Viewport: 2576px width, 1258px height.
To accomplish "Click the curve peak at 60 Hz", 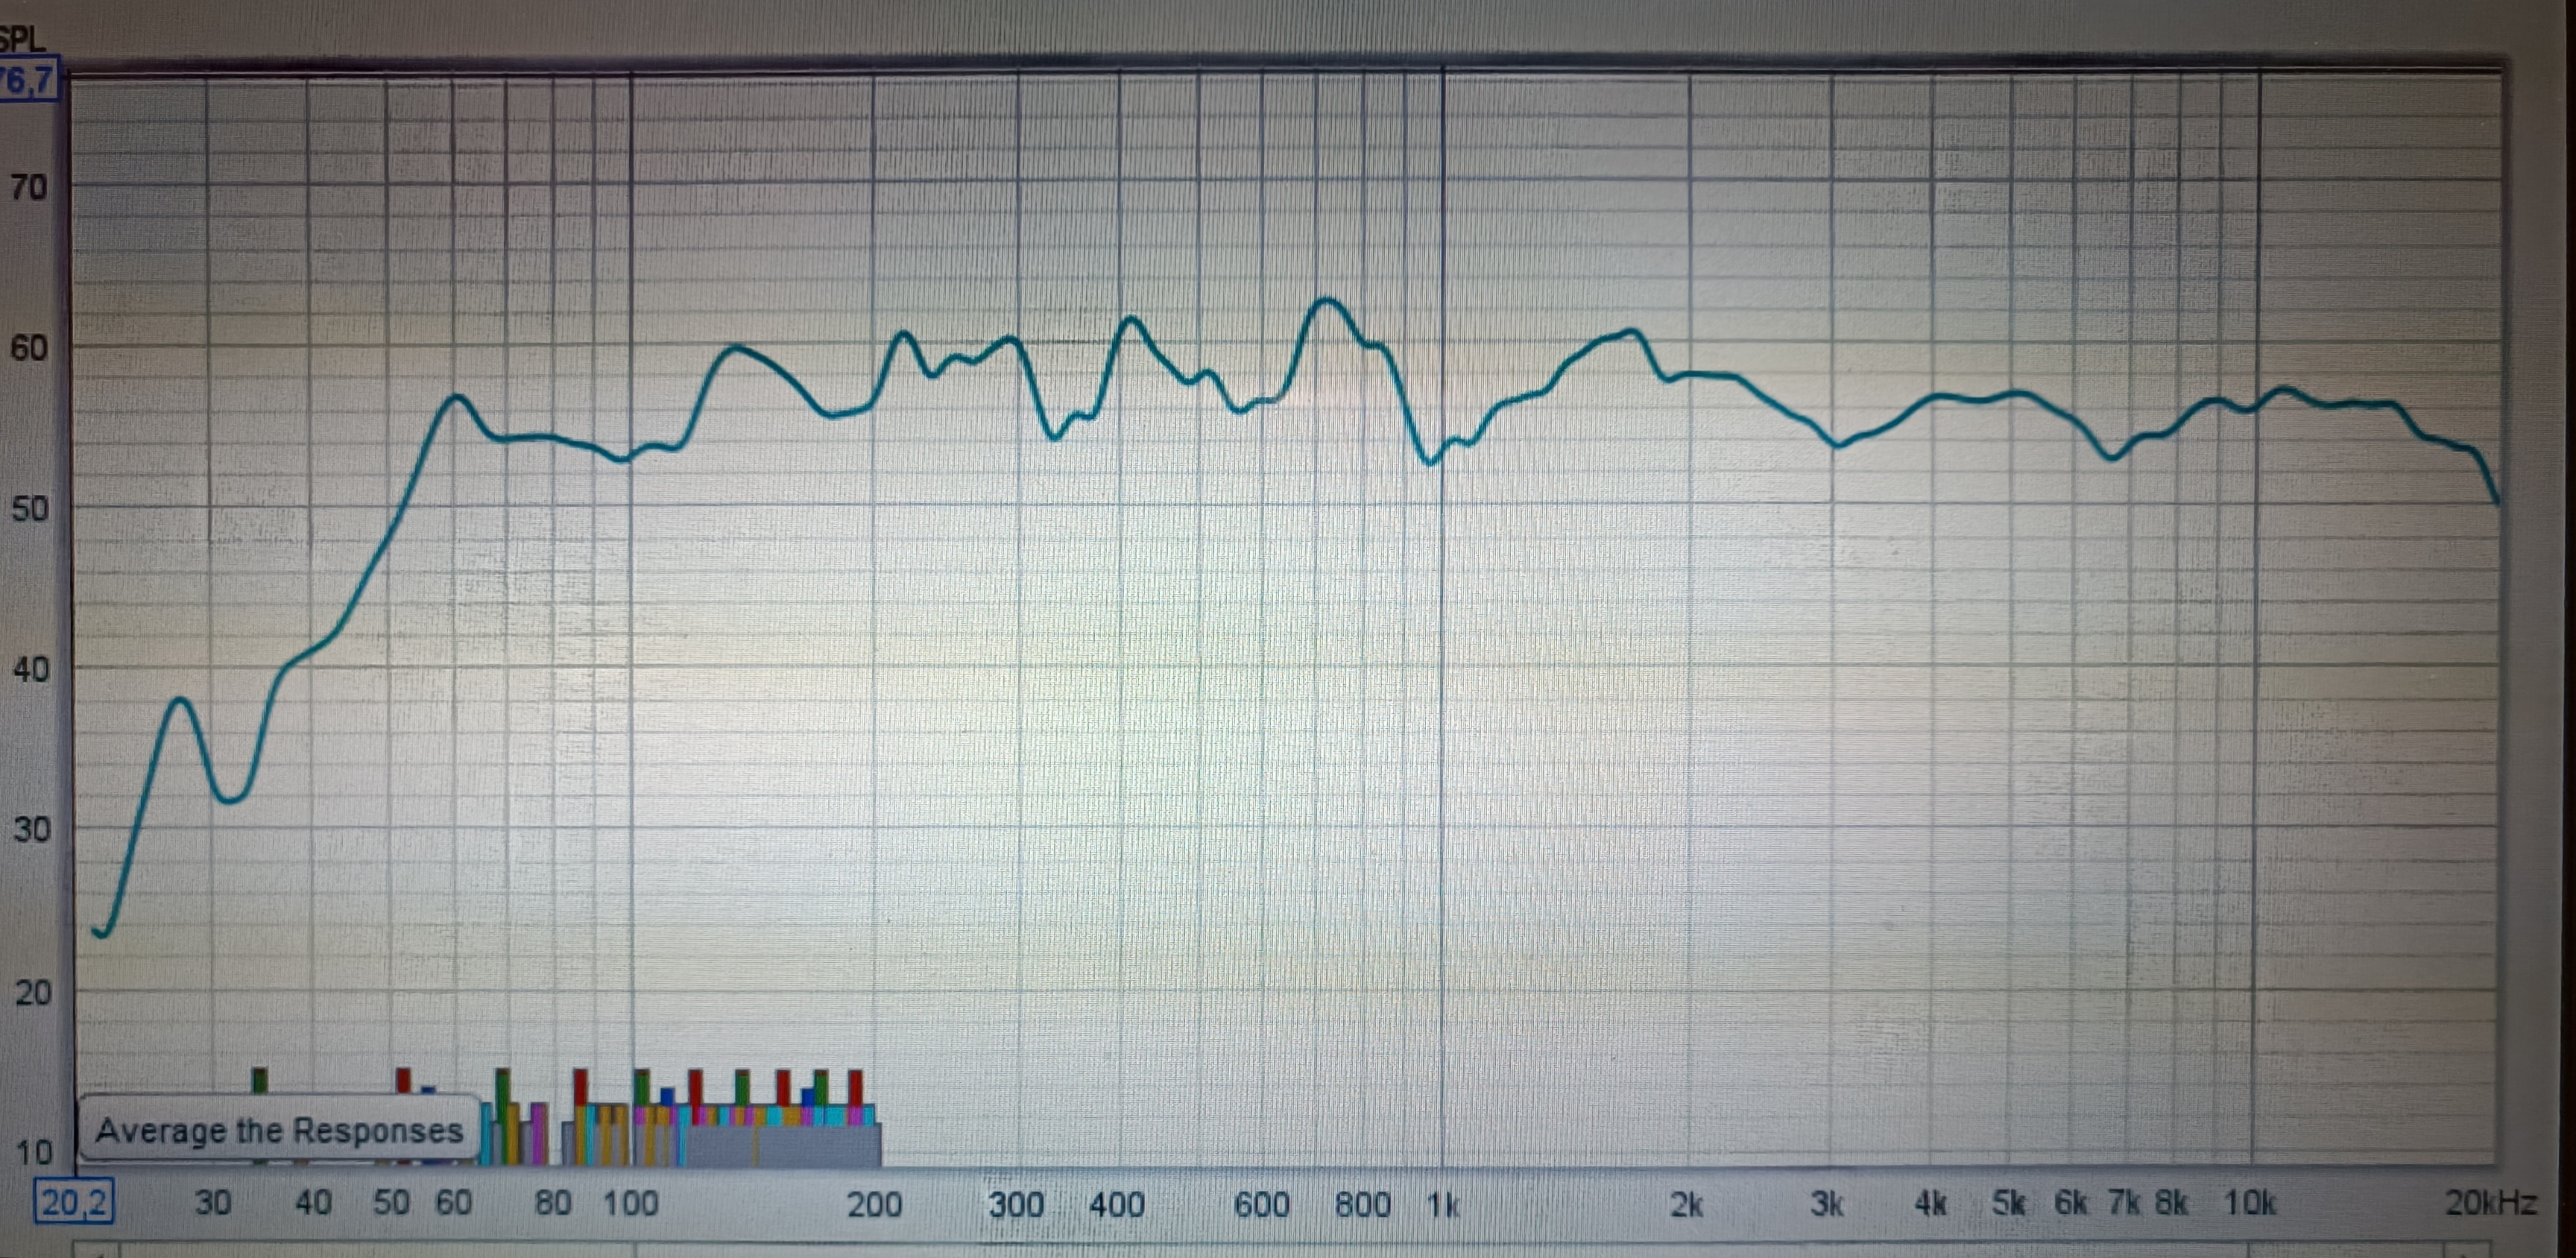I will (457, 397).
